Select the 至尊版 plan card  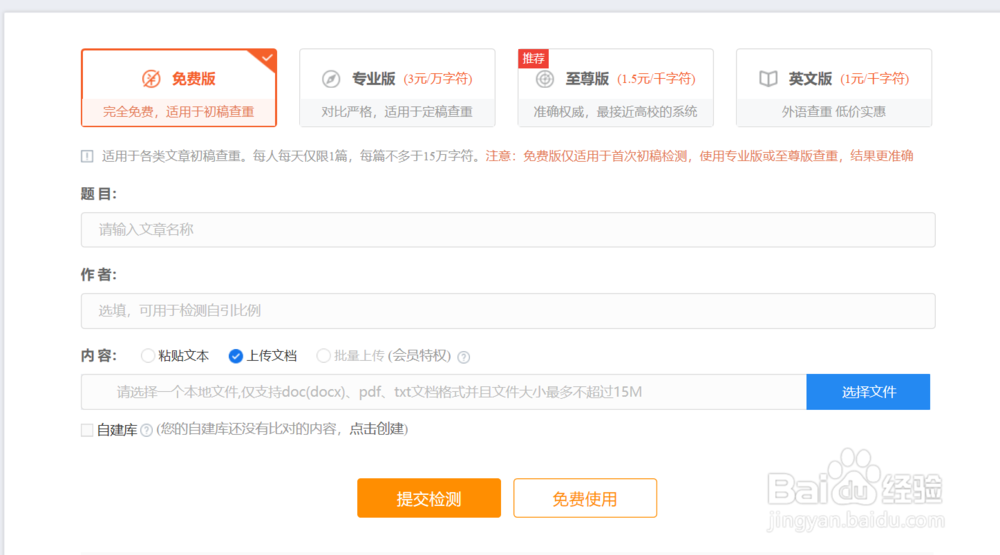tap(615, 87)
